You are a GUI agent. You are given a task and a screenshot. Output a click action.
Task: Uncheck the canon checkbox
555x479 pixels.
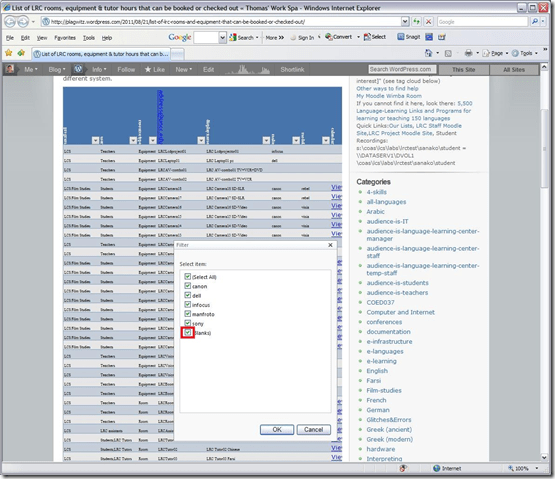point(188,286)
